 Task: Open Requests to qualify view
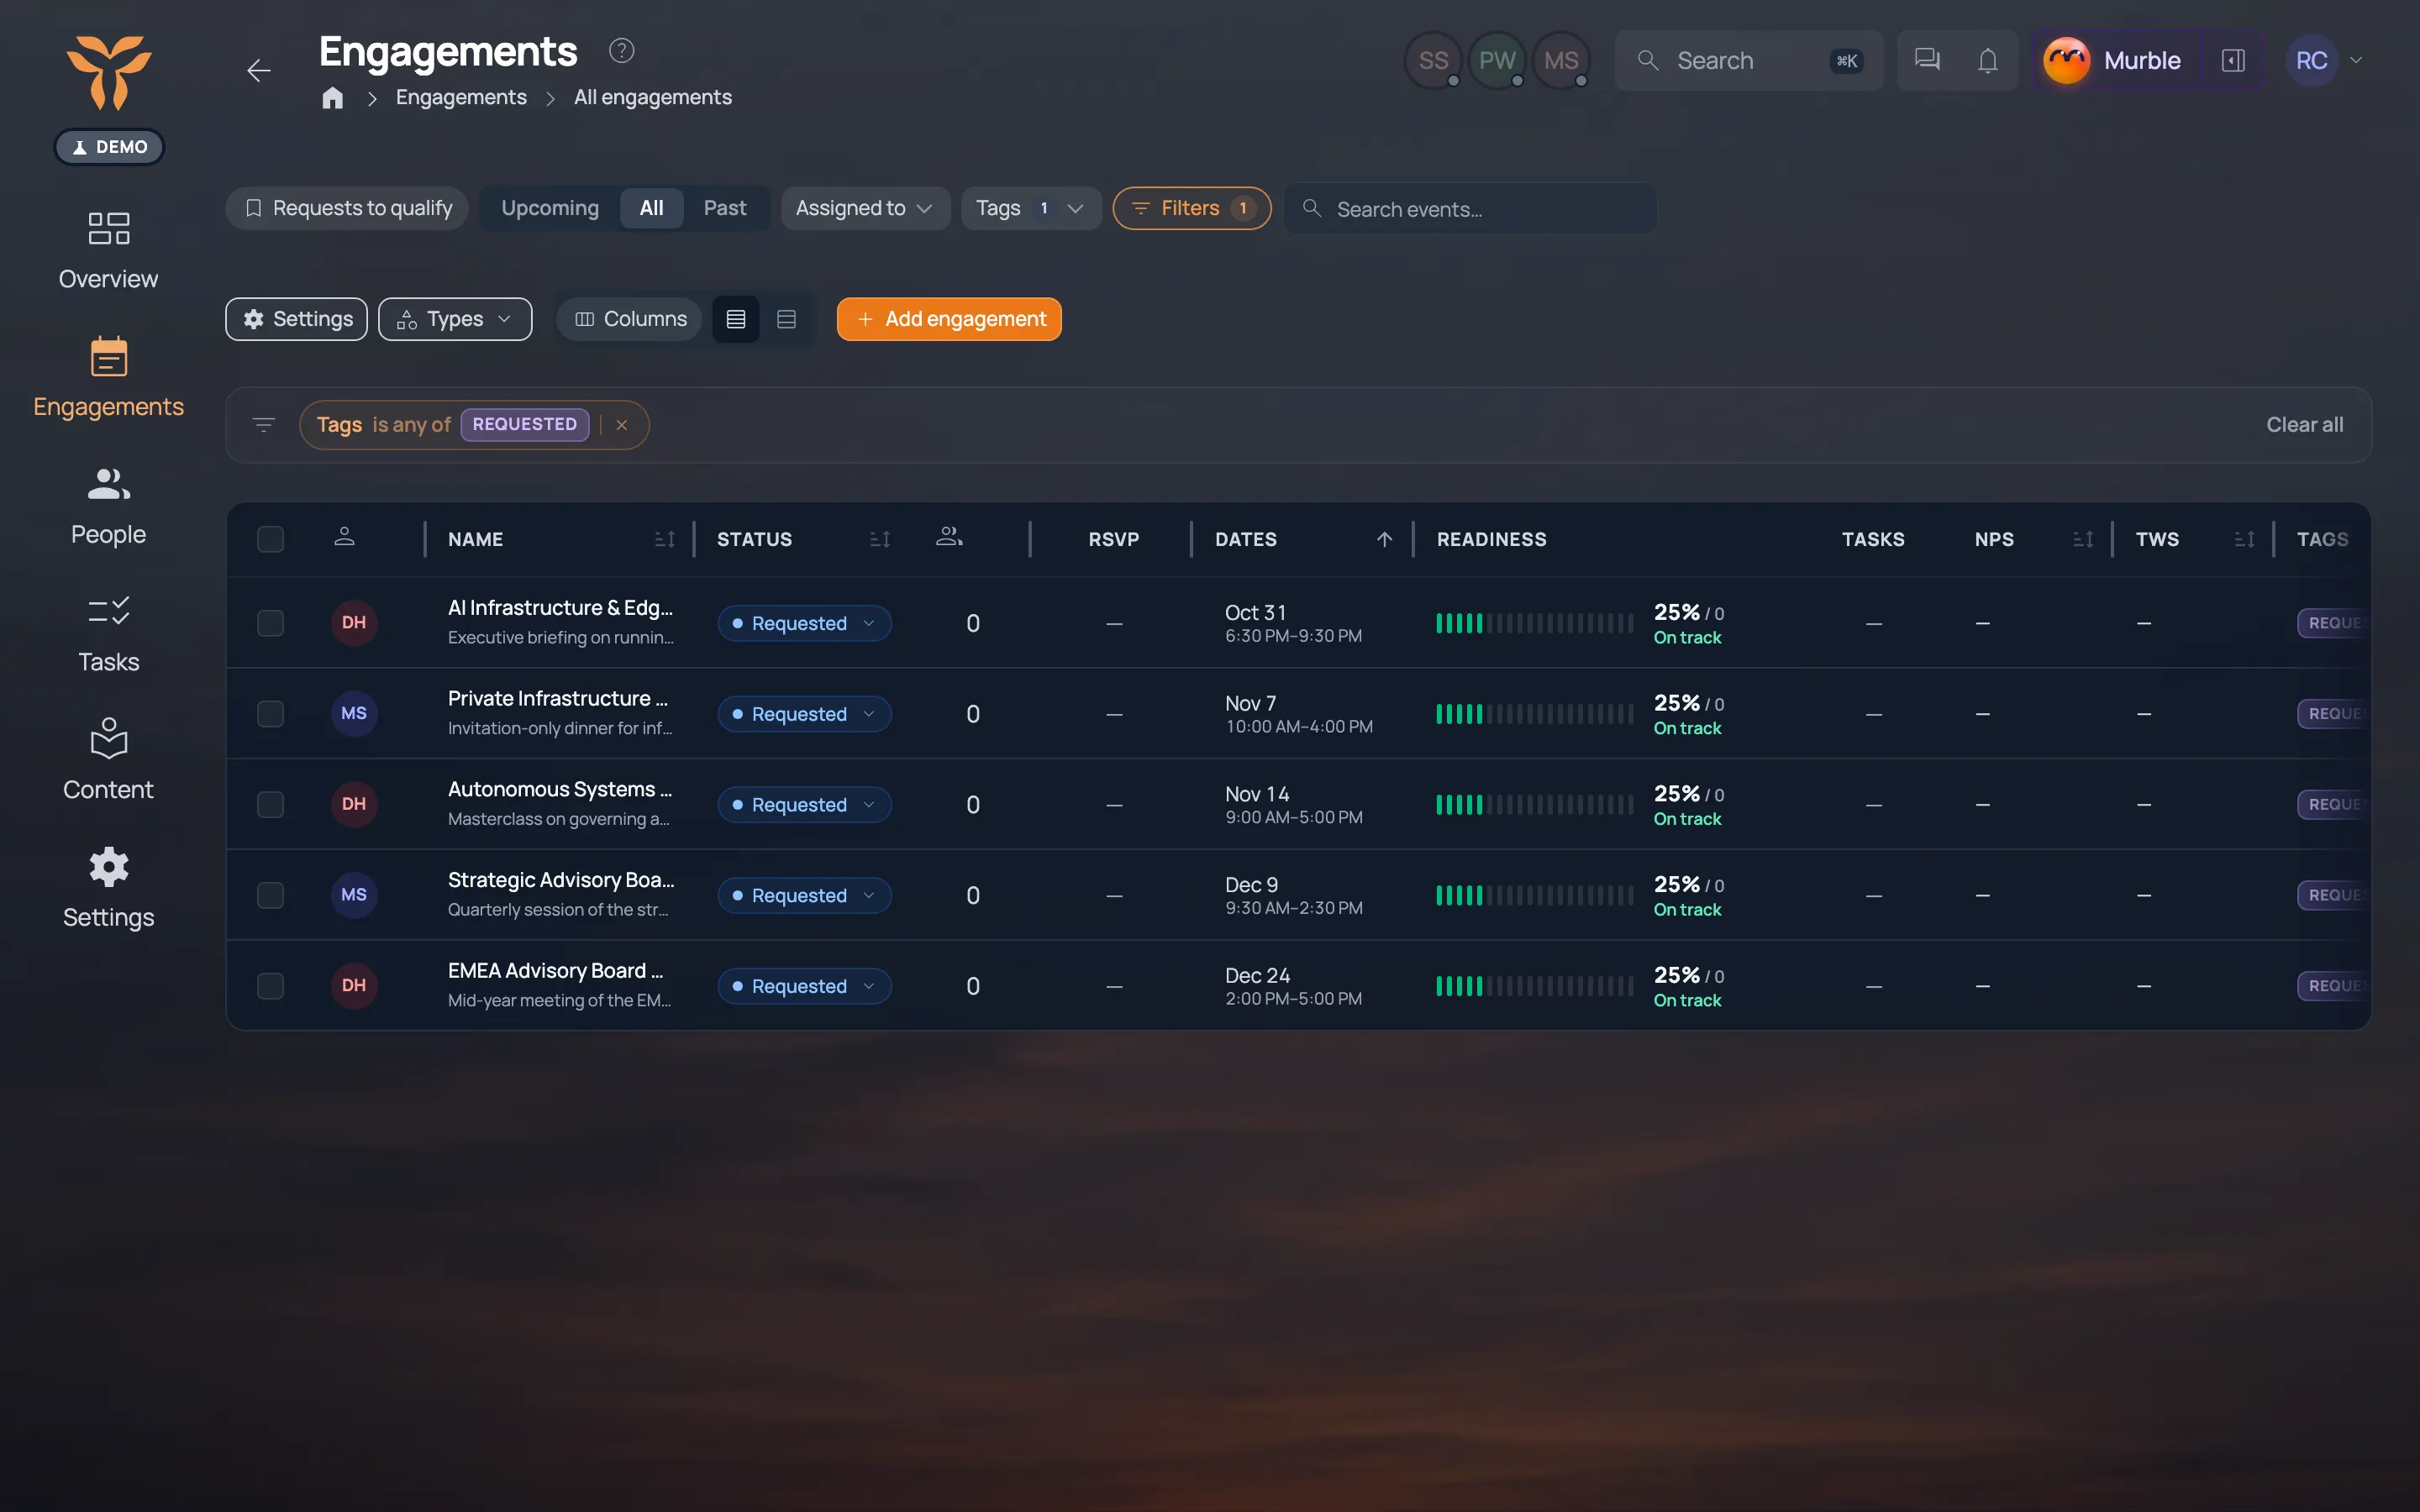click(347, 208)
